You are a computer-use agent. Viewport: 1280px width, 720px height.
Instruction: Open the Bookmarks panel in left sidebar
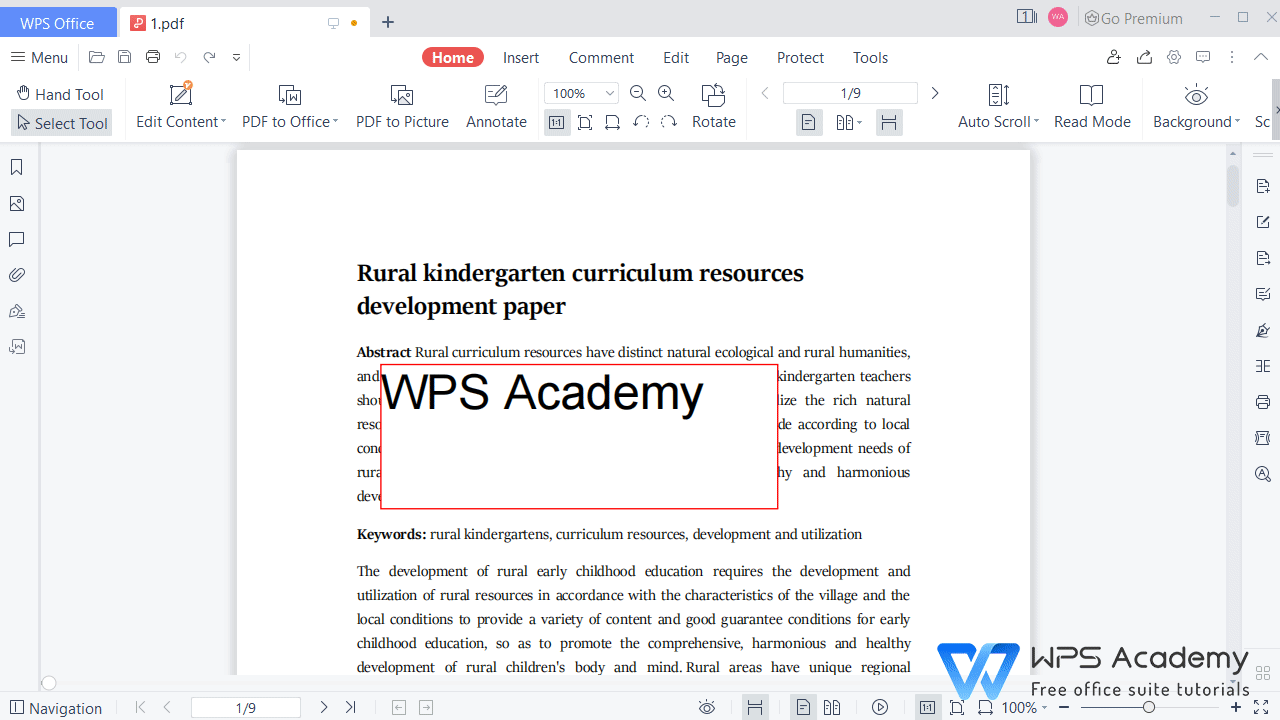(16, 167)
